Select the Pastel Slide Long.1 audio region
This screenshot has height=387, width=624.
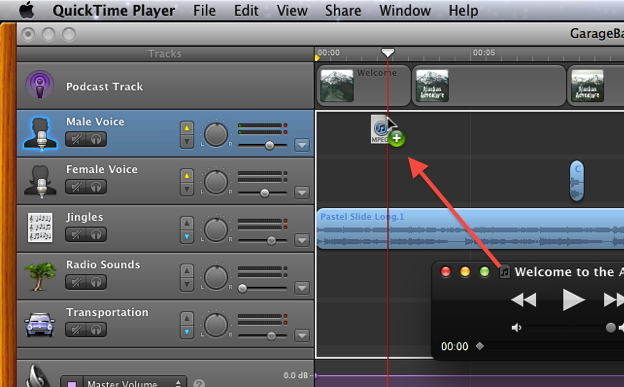pos(470,229)
